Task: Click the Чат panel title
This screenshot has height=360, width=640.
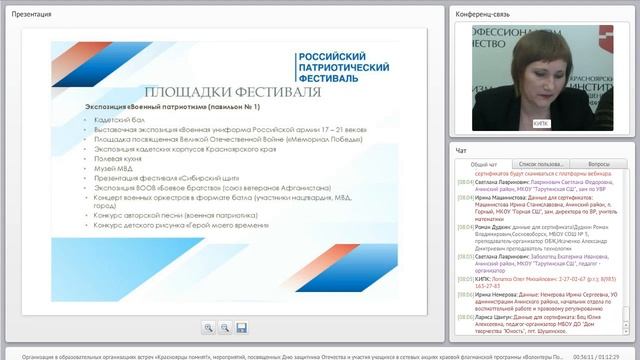Action: (x=461, y=151)
